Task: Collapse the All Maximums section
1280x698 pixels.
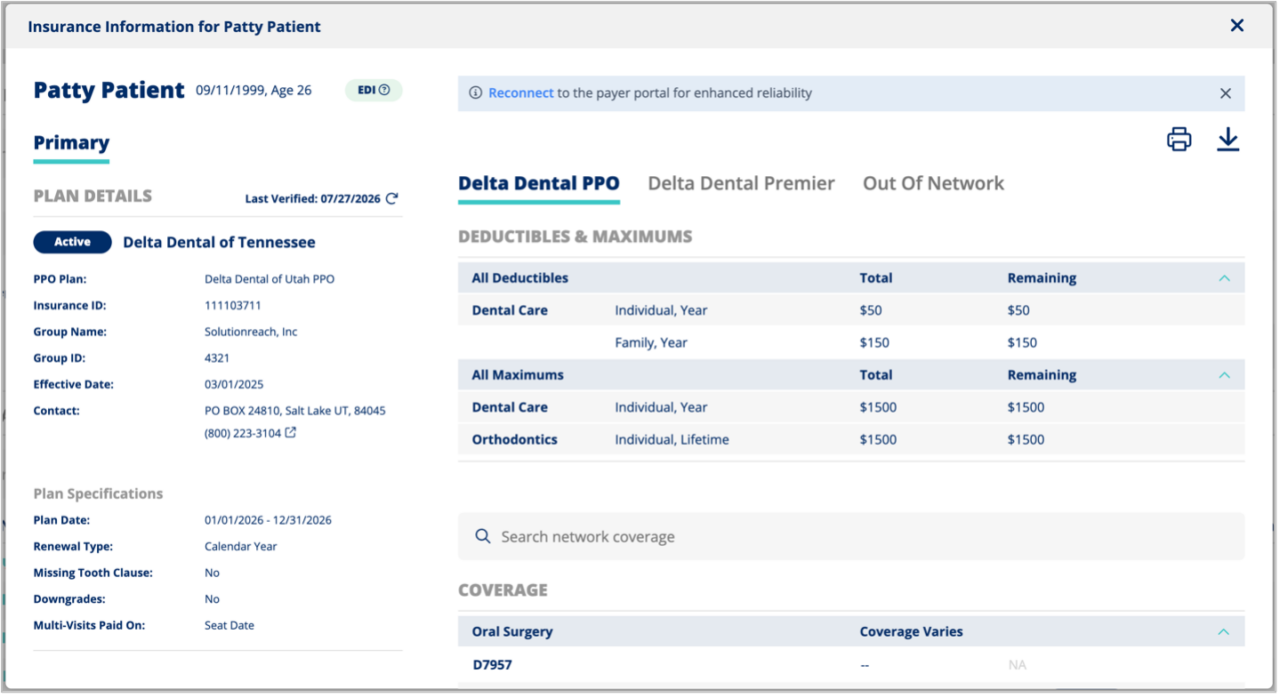Action: tap(1224, 375)
